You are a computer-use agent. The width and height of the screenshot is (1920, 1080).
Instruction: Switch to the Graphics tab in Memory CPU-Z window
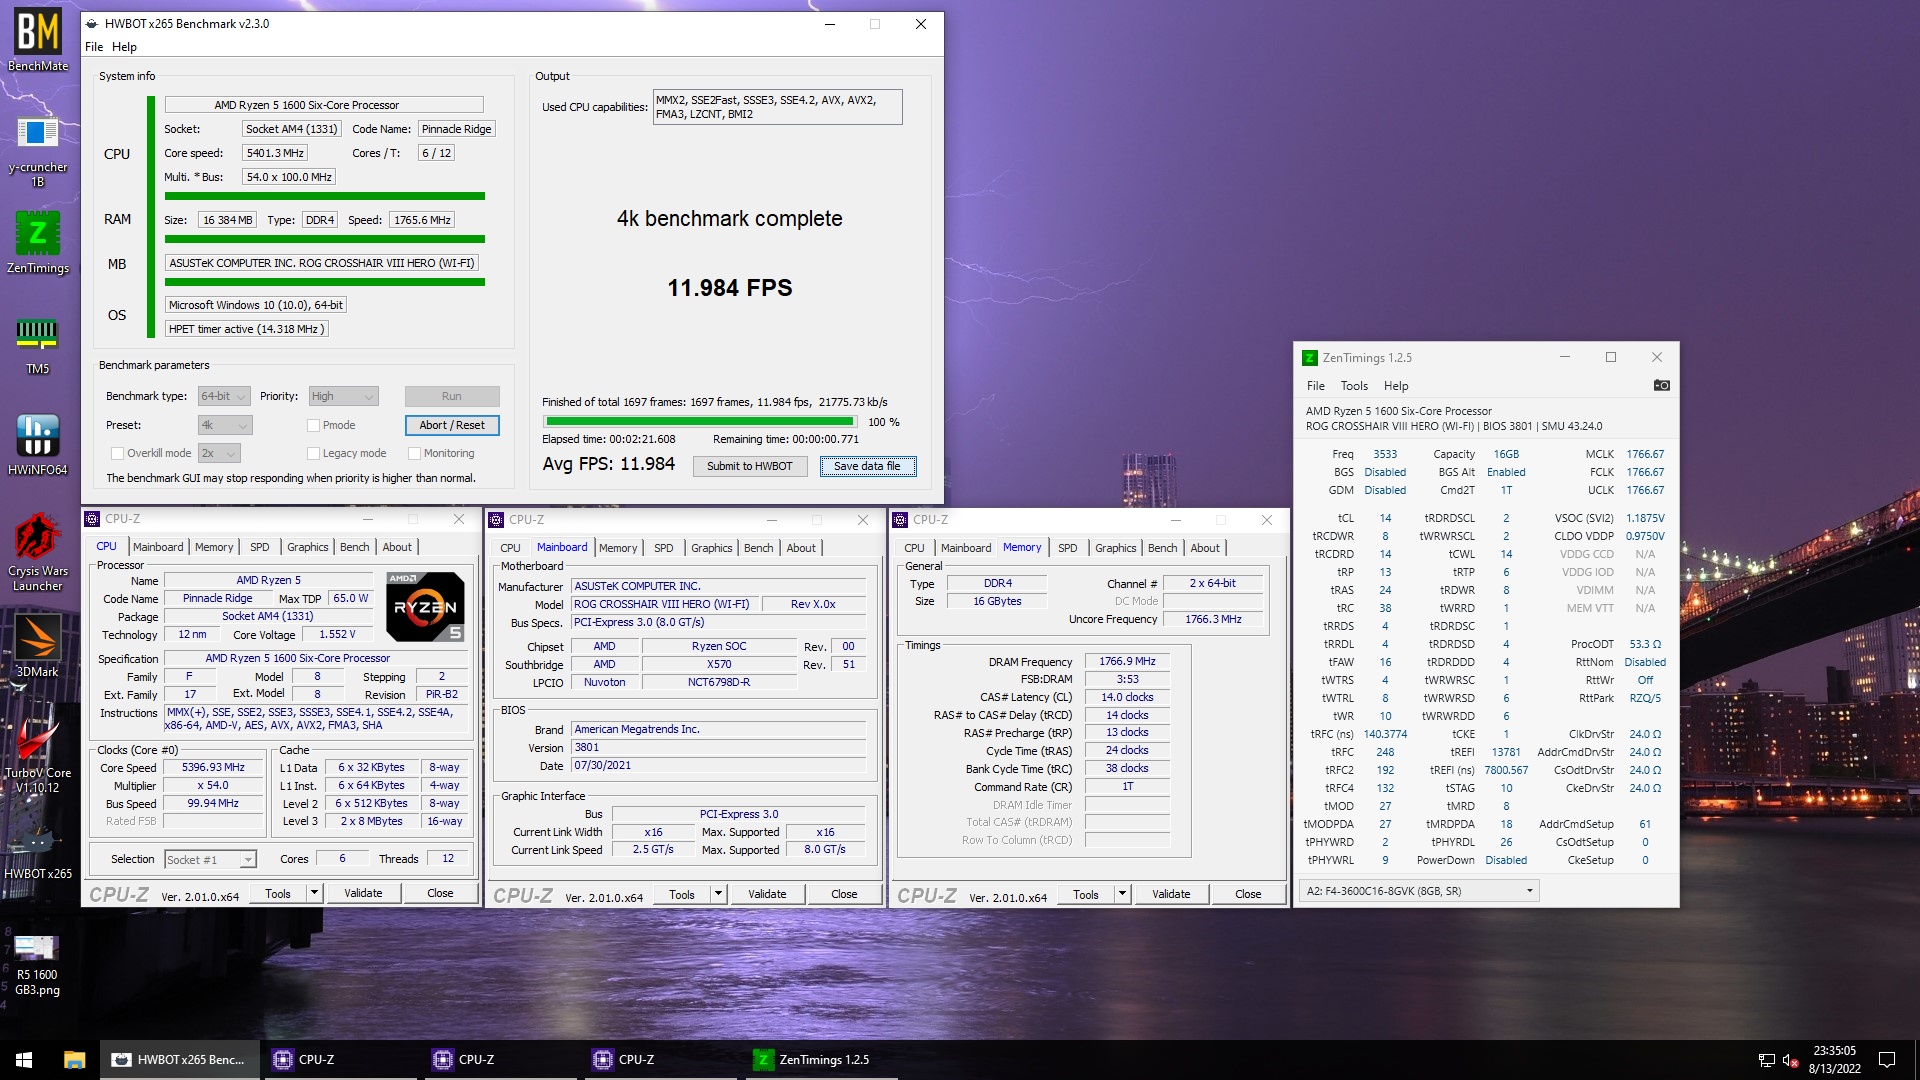tap(1116, 548)
